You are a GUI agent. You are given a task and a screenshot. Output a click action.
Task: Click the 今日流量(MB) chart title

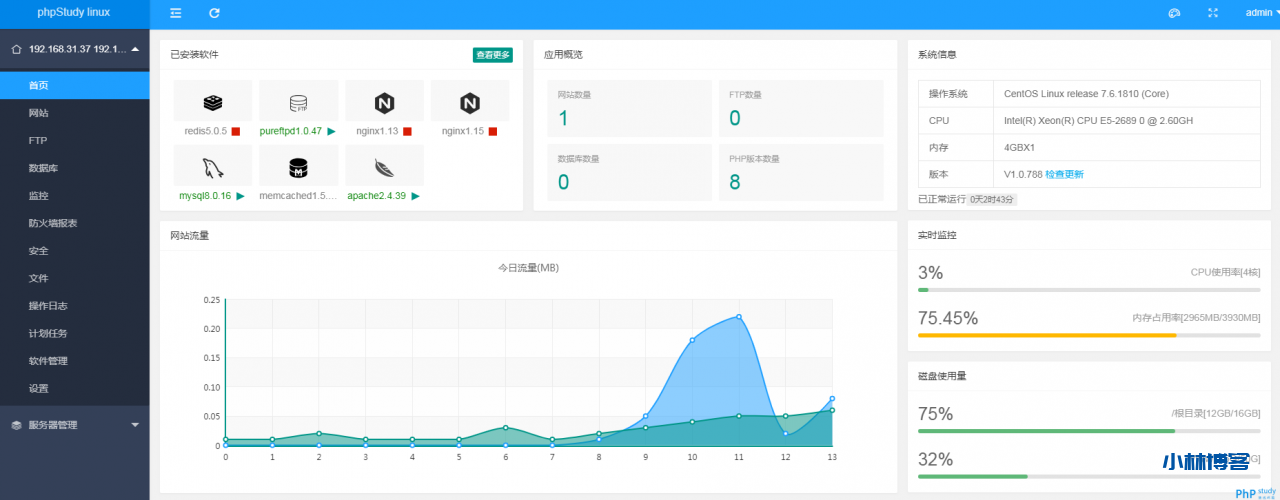(x=528, y=268)
